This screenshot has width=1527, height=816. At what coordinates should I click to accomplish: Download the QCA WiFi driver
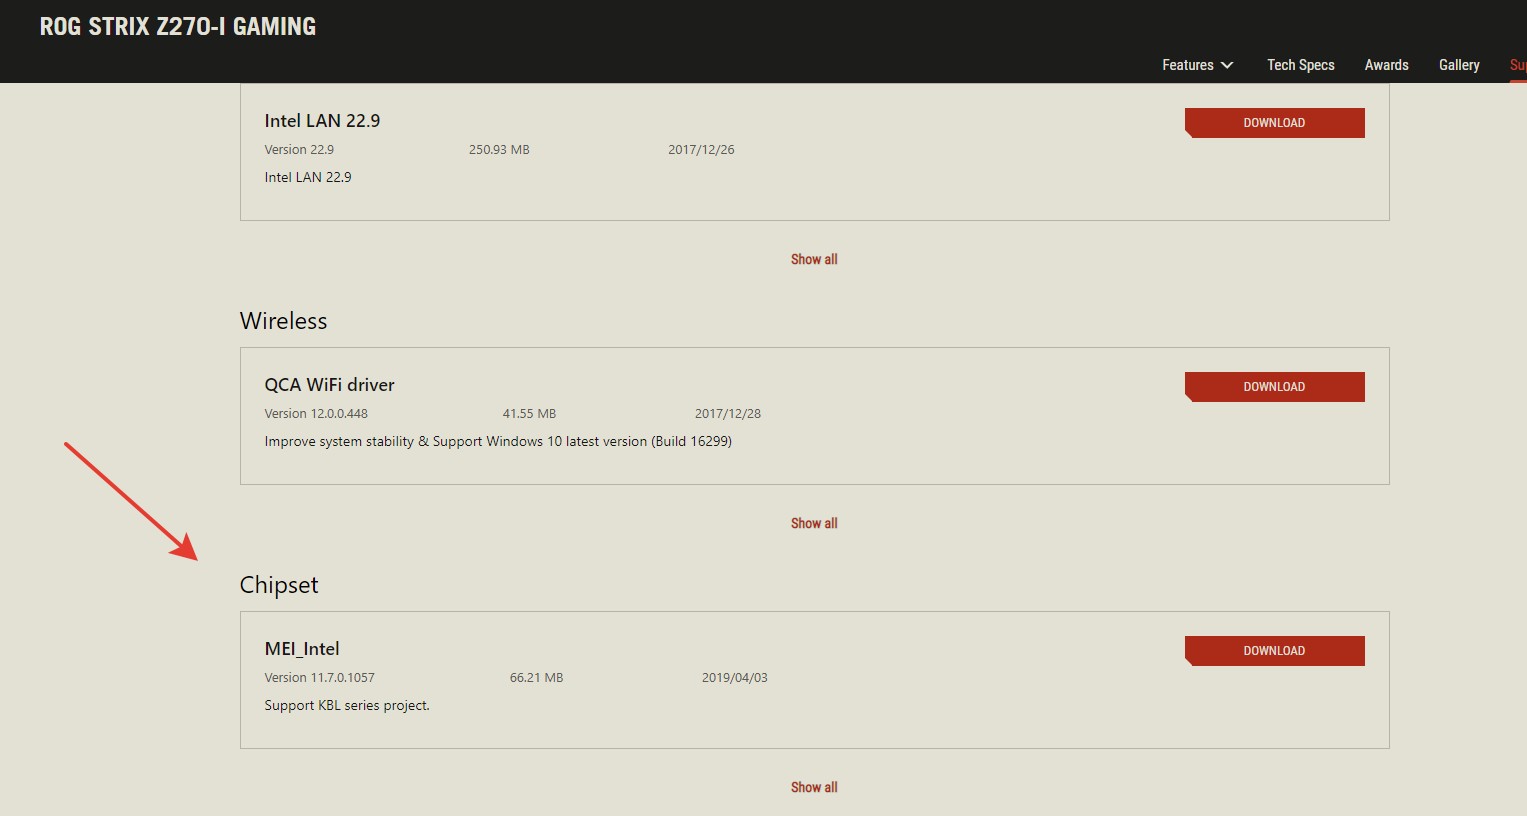tap(1274, 387)
